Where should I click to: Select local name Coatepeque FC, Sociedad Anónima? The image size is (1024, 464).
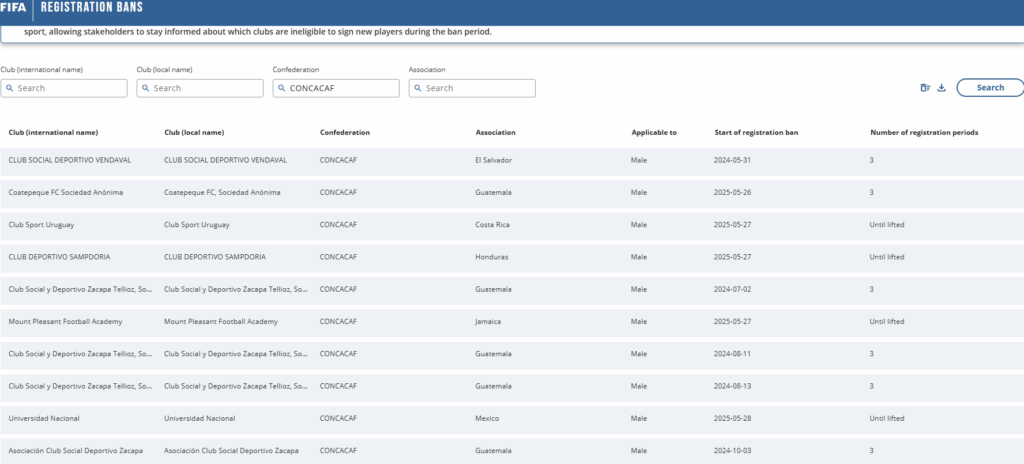coord(222,193)
